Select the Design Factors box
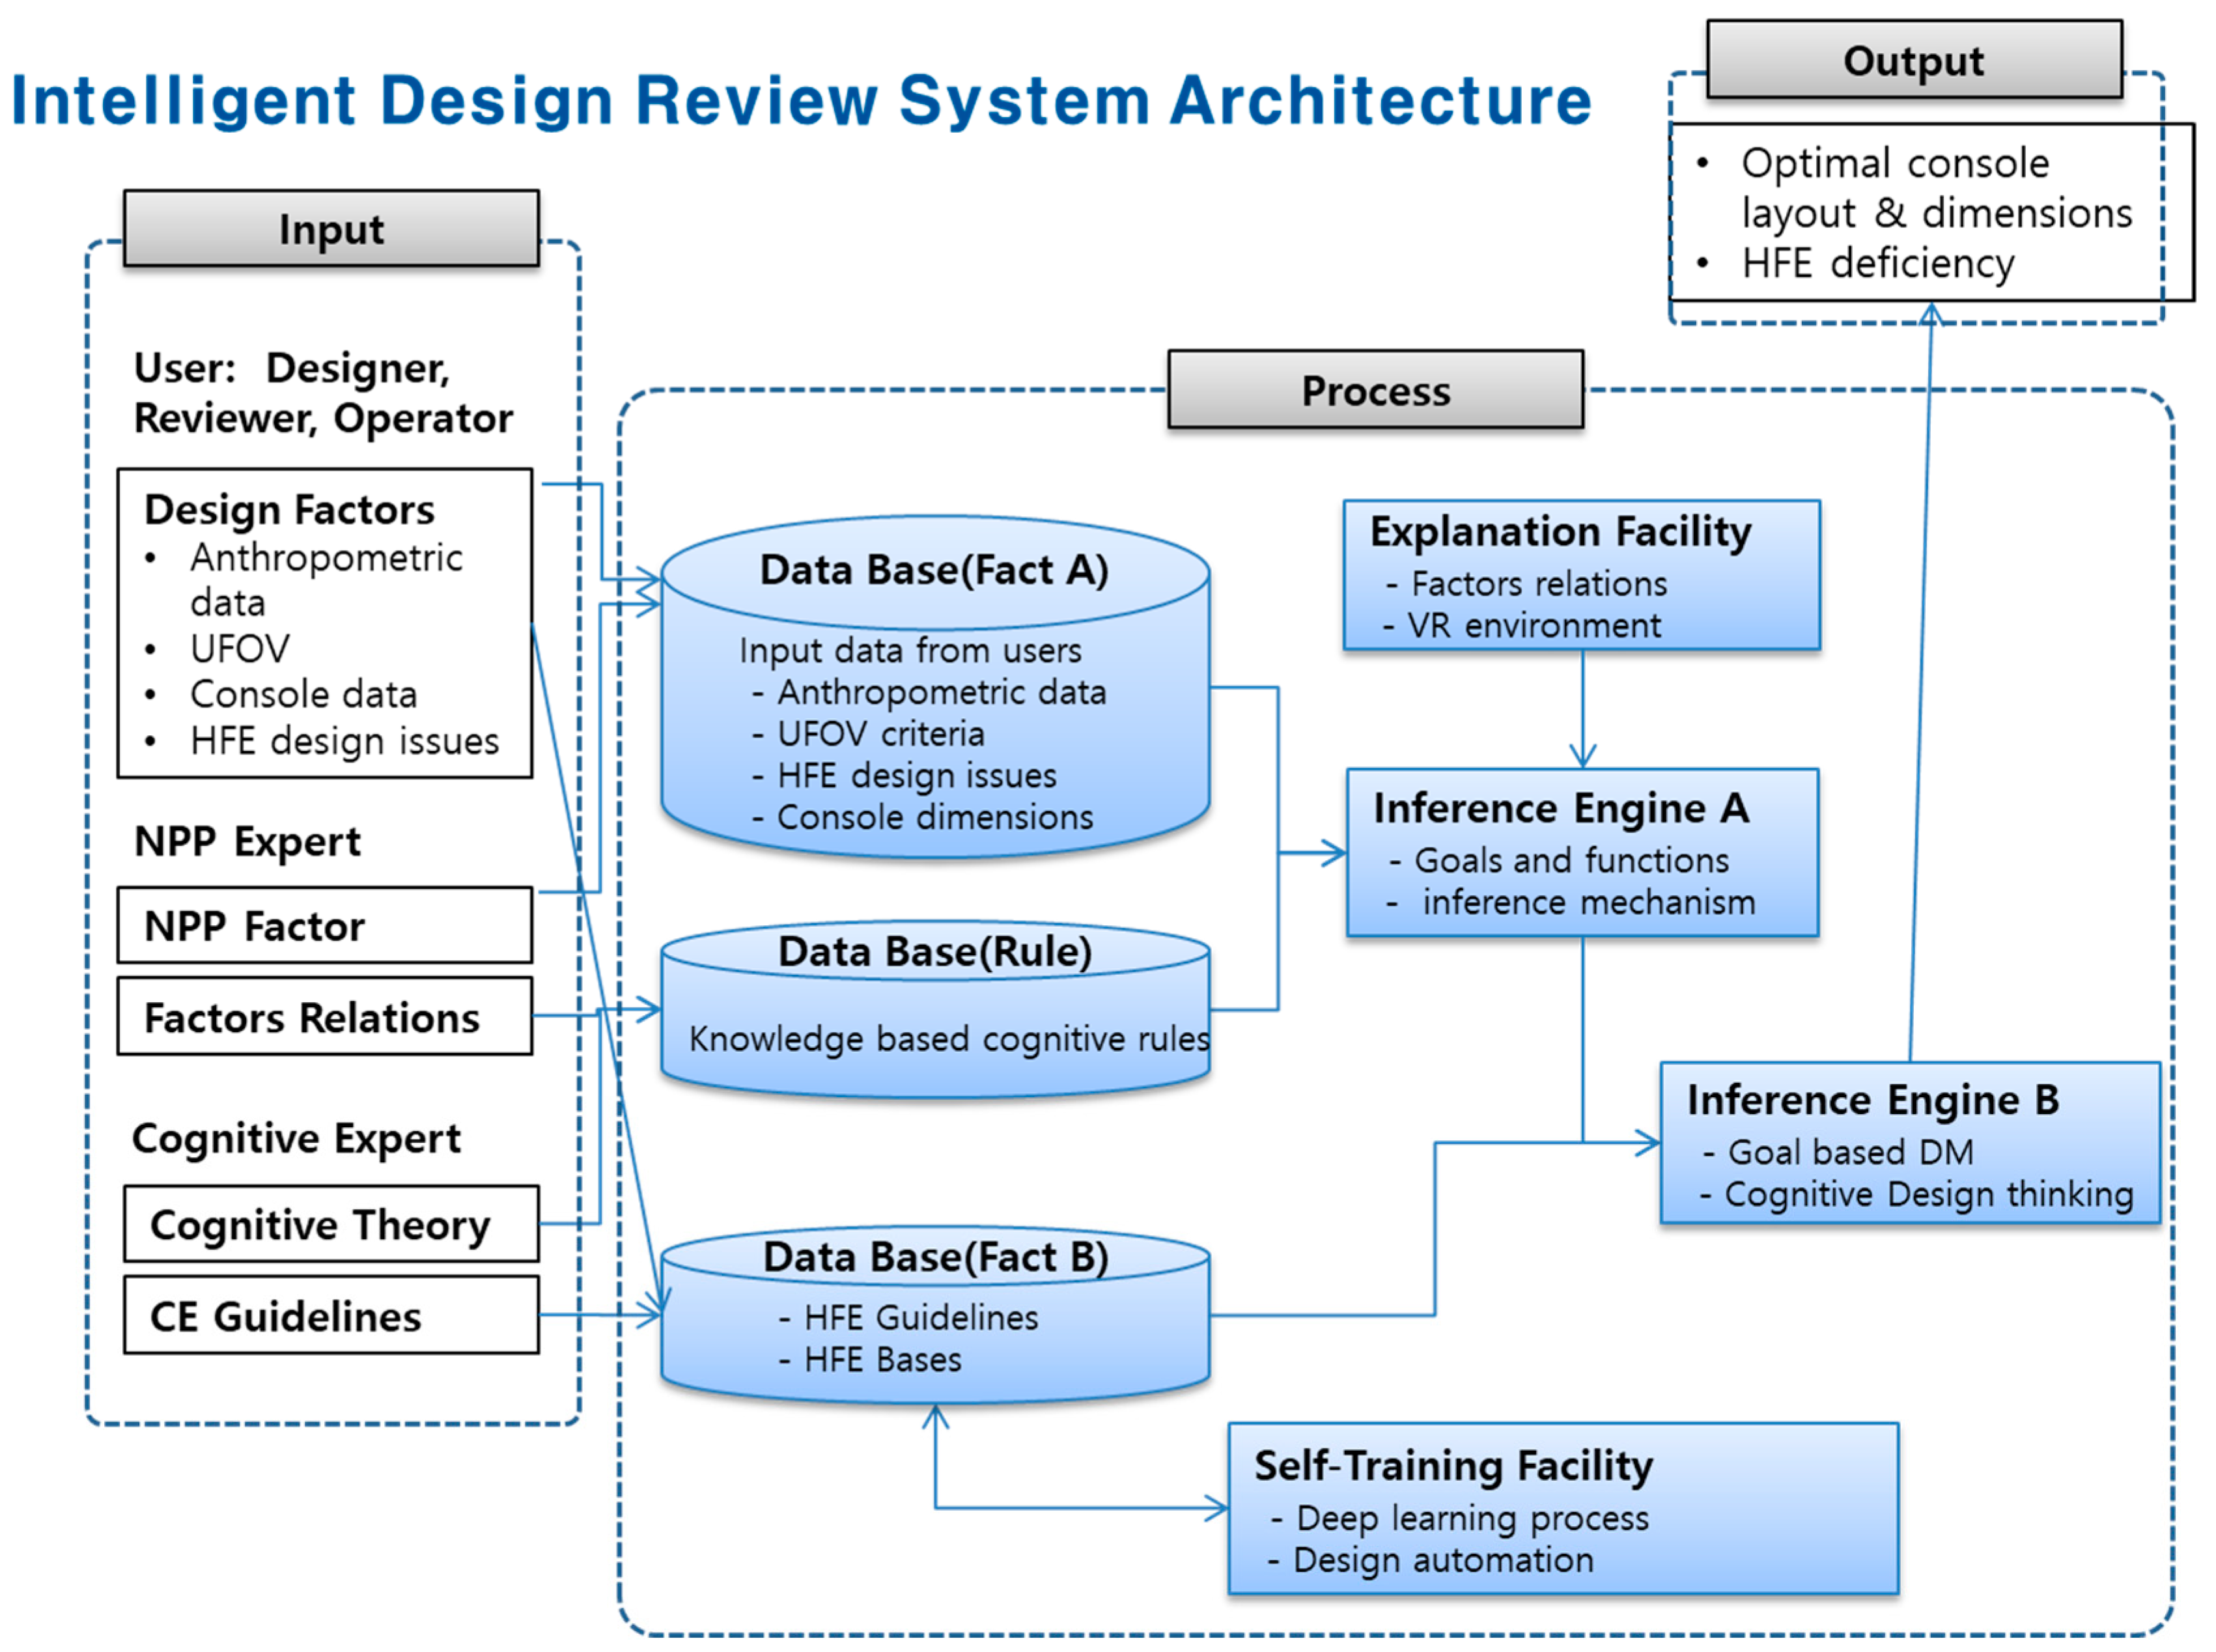Image resolution: width=2216 pixels, height=1652 pixels. coord(324,623)
